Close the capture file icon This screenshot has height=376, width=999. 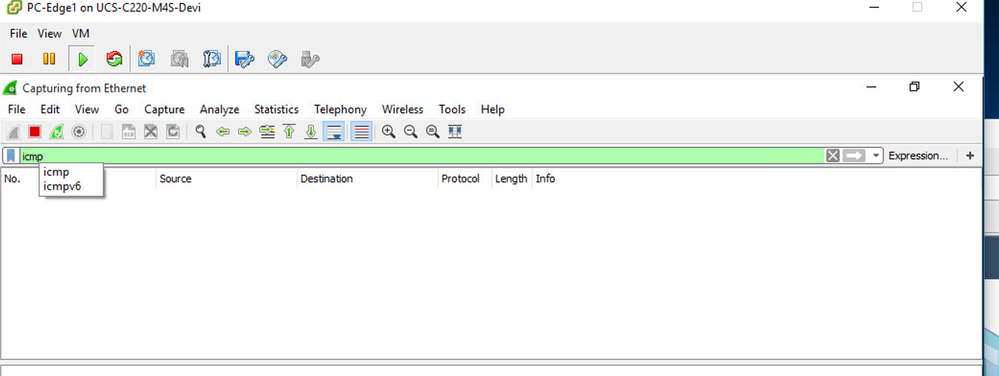click(x=150, y=132)
